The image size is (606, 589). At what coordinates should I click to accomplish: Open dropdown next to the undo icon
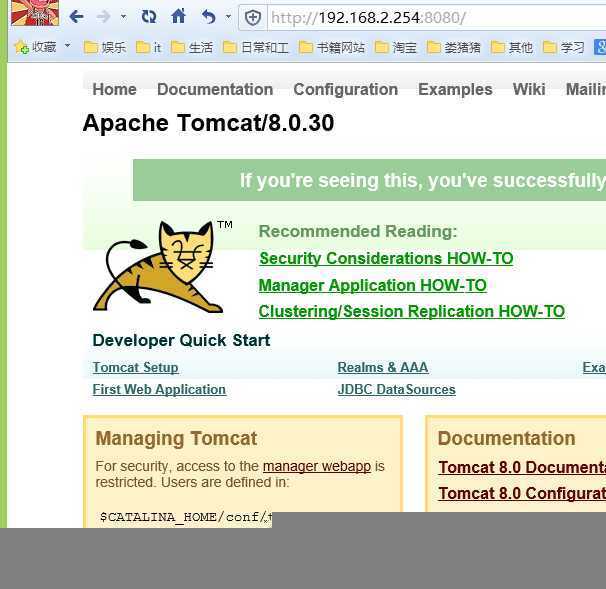coord(228,17)
